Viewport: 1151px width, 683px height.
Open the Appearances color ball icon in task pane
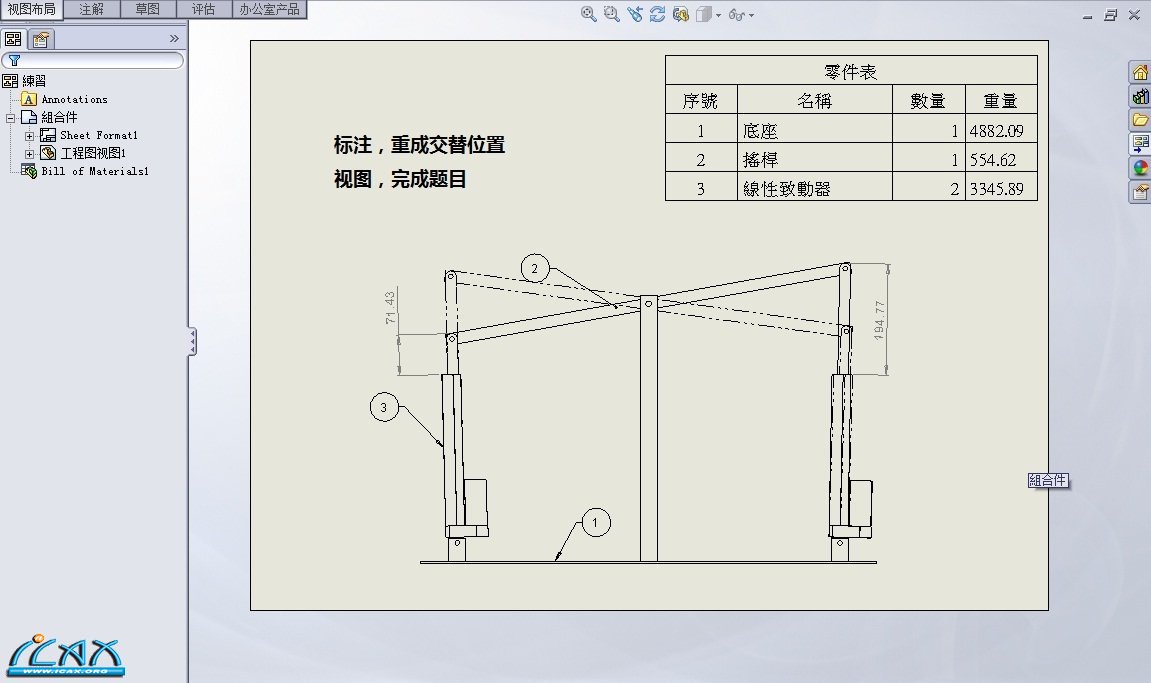click(x=1139, y=167)
